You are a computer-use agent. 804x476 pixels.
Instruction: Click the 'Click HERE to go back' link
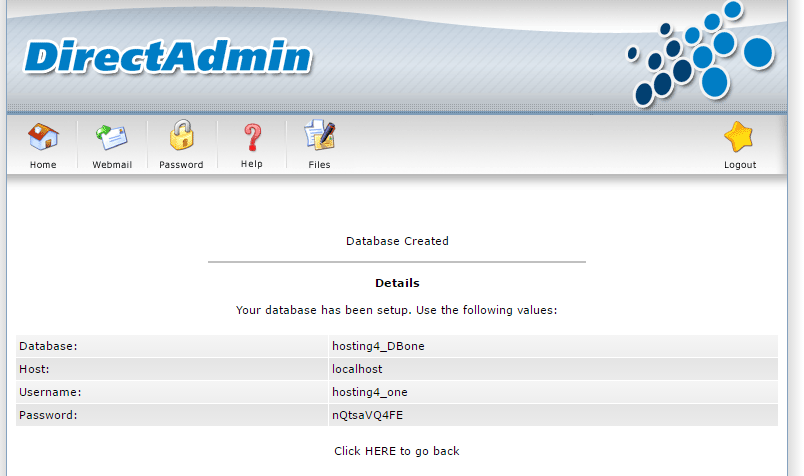pos(397,451)
